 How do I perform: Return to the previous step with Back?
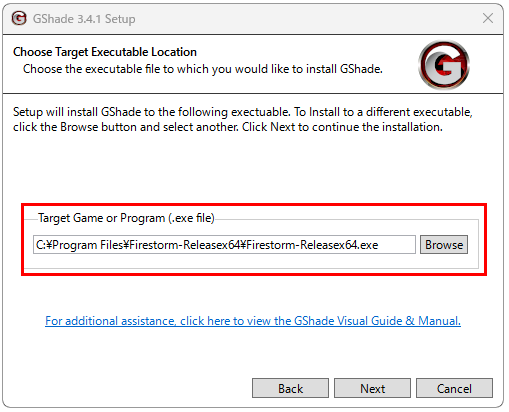(x=290, y=388)
